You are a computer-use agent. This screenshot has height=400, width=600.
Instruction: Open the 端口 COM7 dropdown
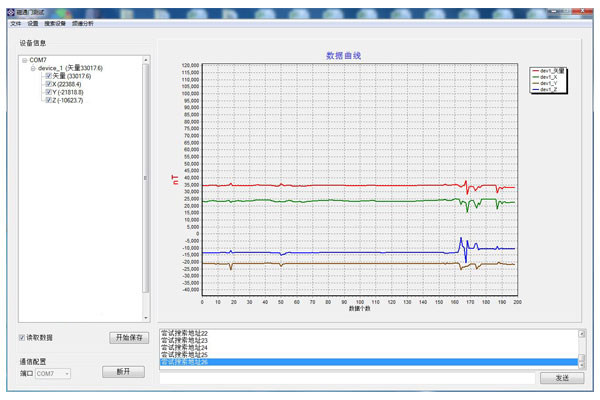(53, 373)
